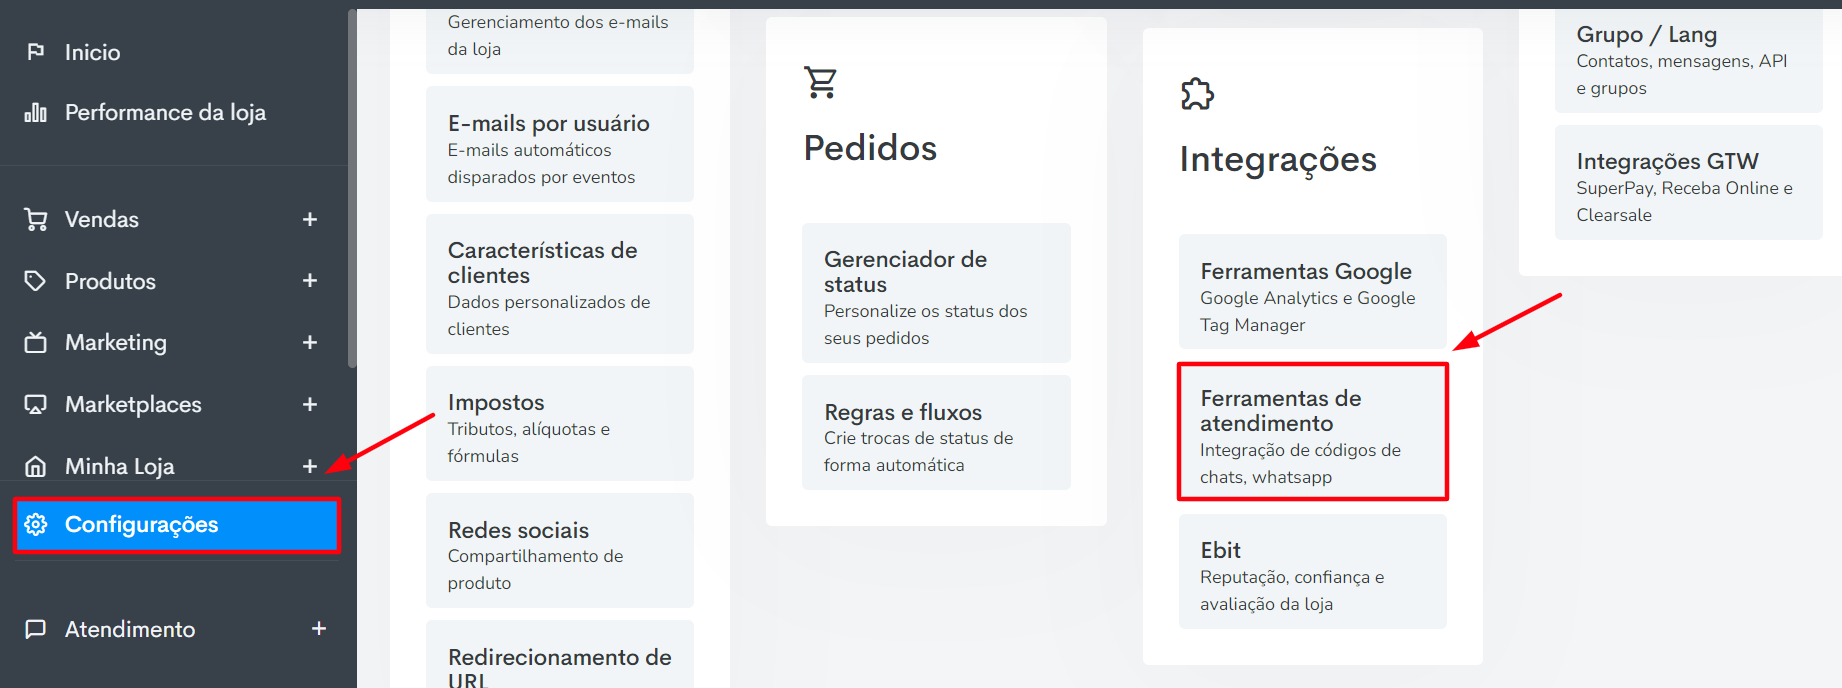Open the Ferramentas Google card
Image resolution: width=1842 pixels, height=688 pixels.
pos(1313,291)
